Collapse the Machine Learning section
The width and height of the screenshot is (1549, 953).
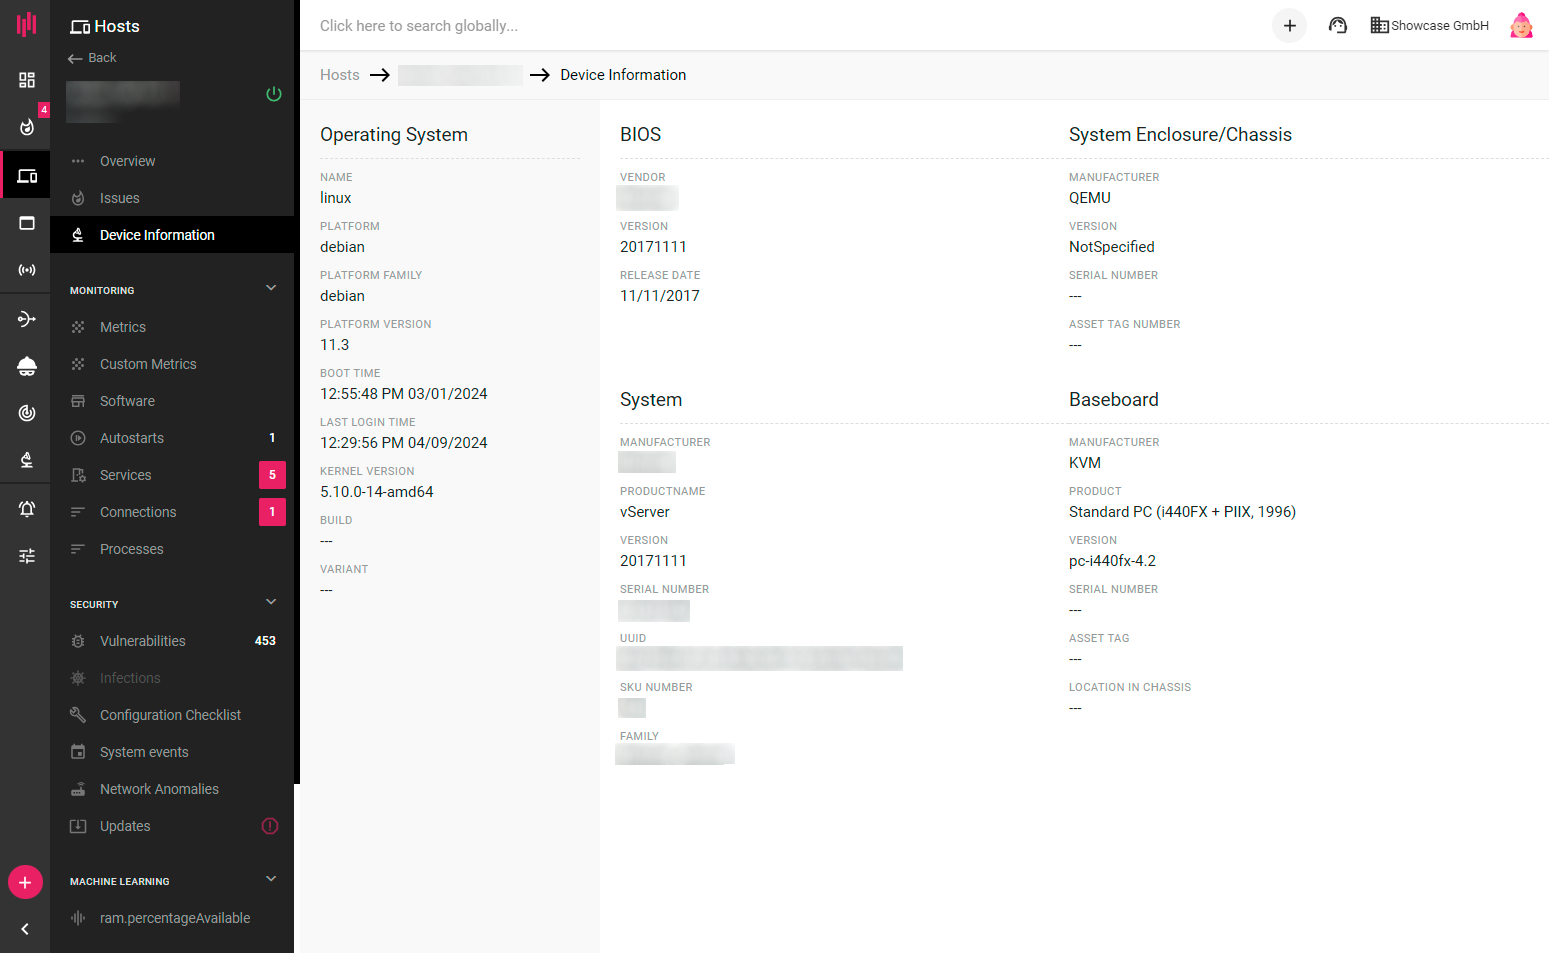pyautogui.click(x=271, y=880)
